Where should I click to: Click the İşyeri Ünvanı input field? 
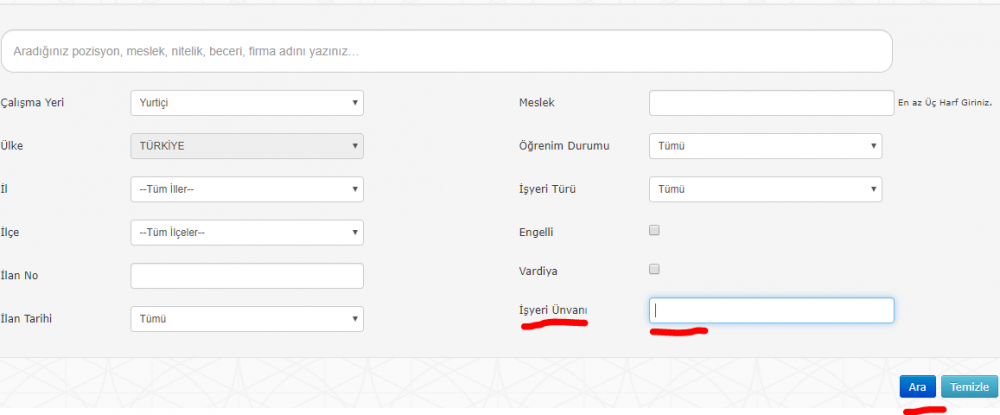[x=772, y=310]
